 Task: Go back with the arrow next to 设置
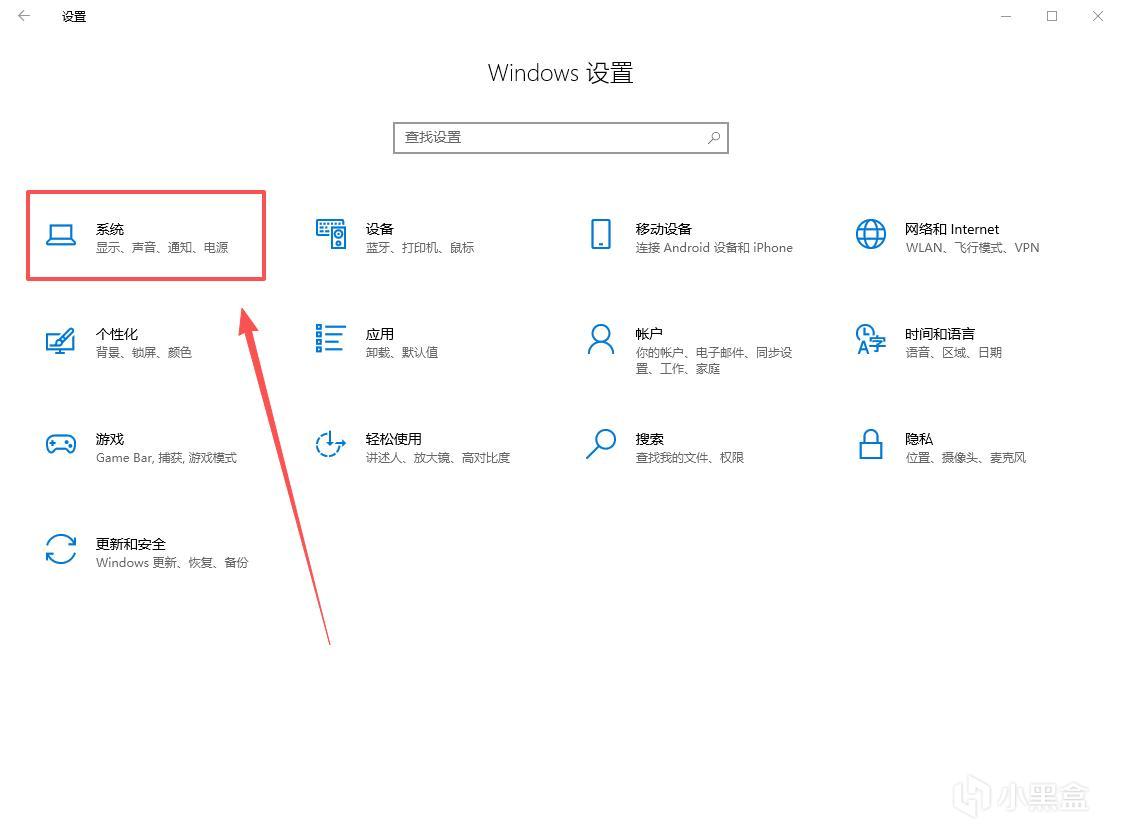[x=24, y=16]
